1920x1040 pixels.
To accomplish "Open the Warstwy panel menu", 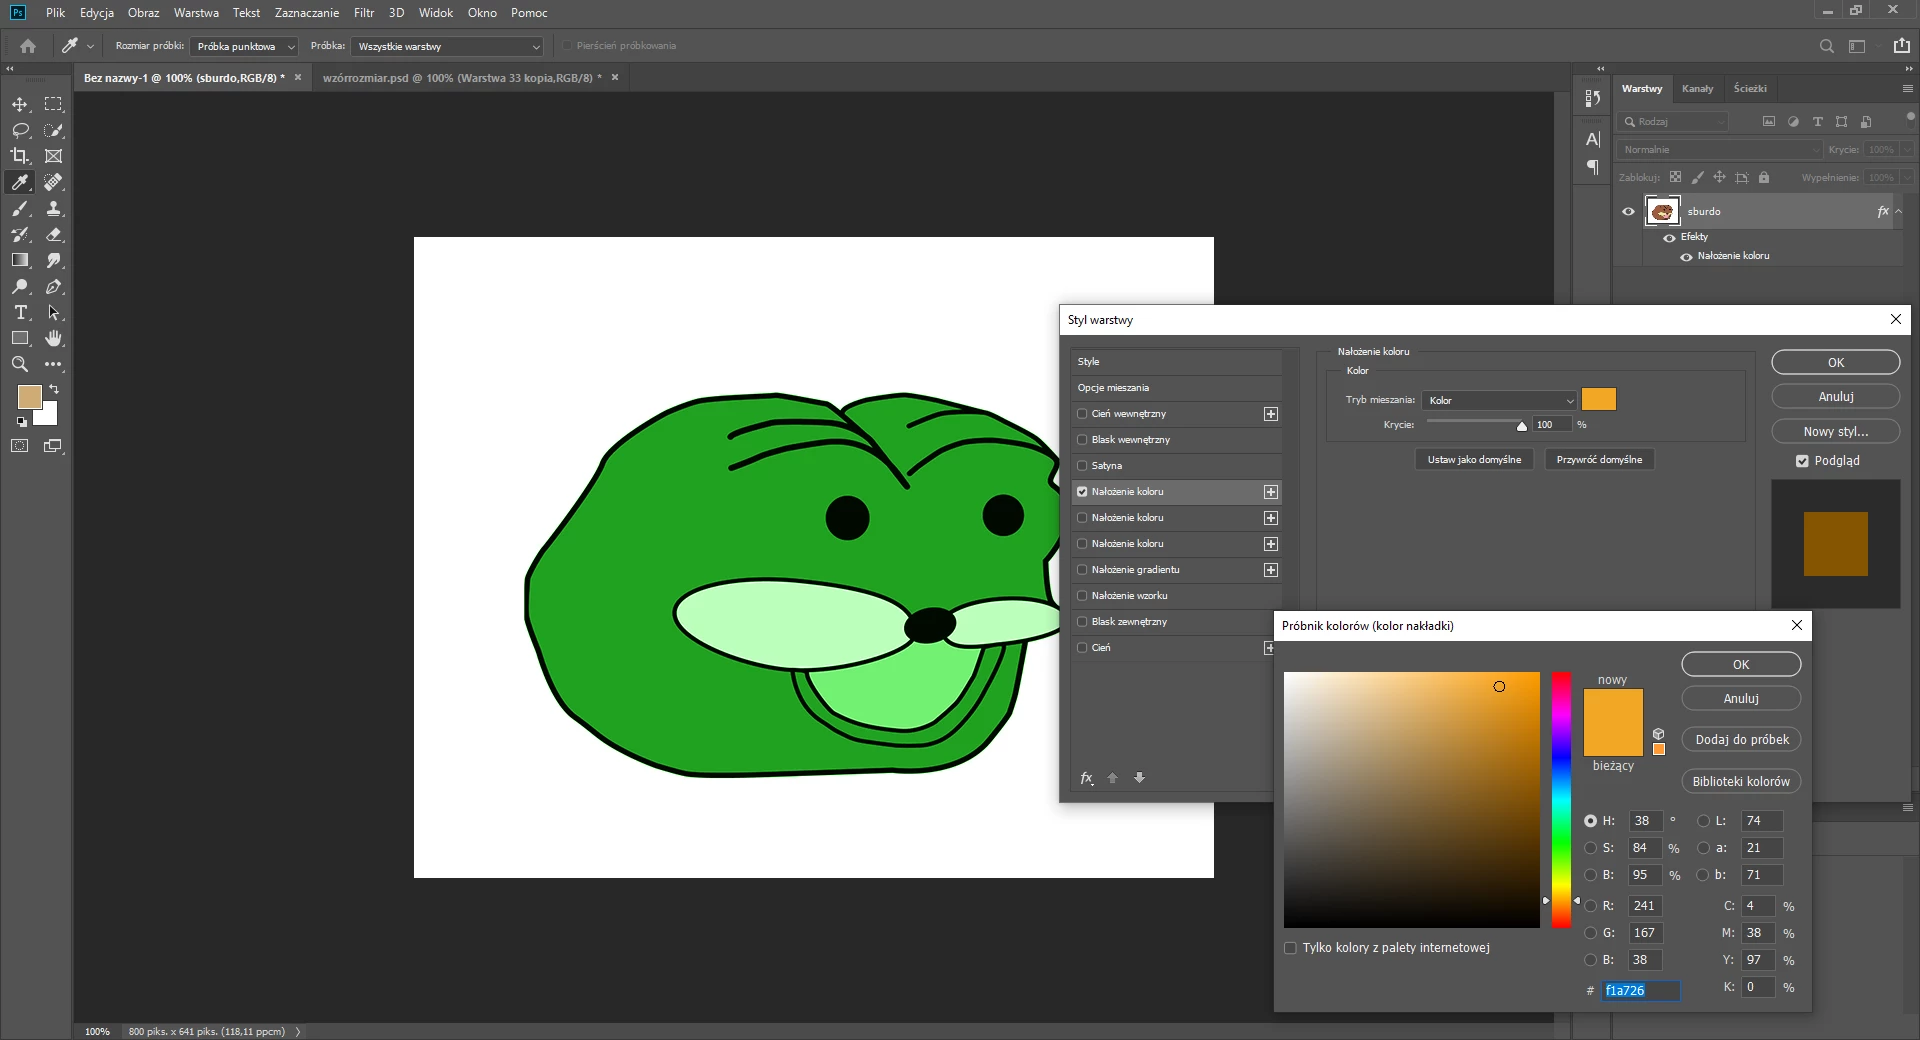I will click(1907, 89).
